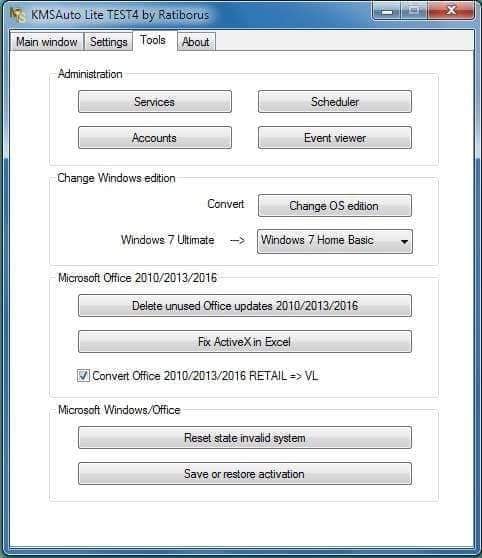
Task: Minimize the KMSAuto Lite window
Action: [386, 10]
